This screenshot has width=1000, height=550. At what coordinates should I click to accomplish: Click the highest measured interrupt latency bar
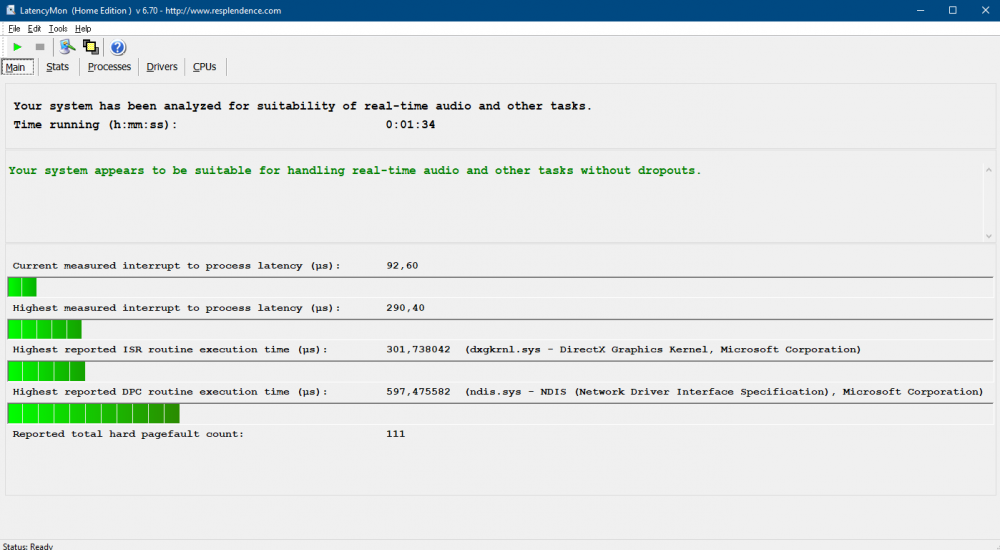point(45,329)
